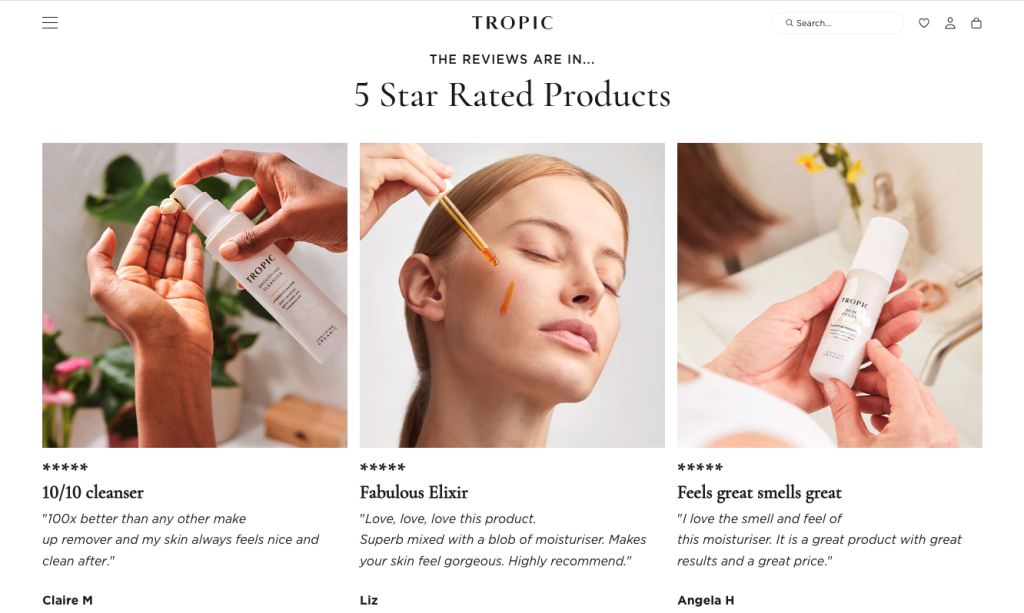Open the elixir dropper product image

[x=512, y=295]
